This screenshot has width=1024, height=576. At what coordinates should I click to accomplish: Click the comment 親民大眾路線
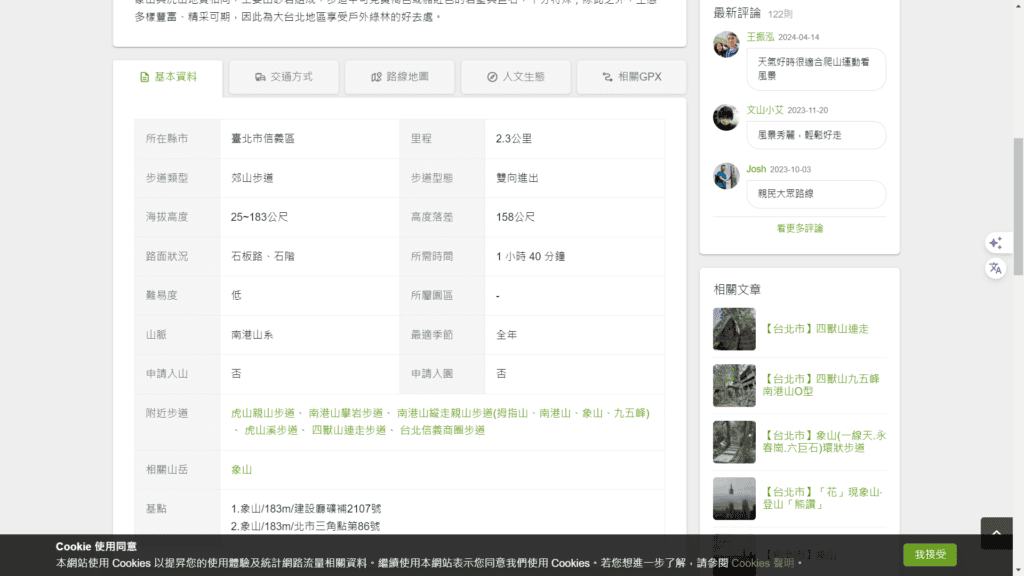[x=816, y=194]
